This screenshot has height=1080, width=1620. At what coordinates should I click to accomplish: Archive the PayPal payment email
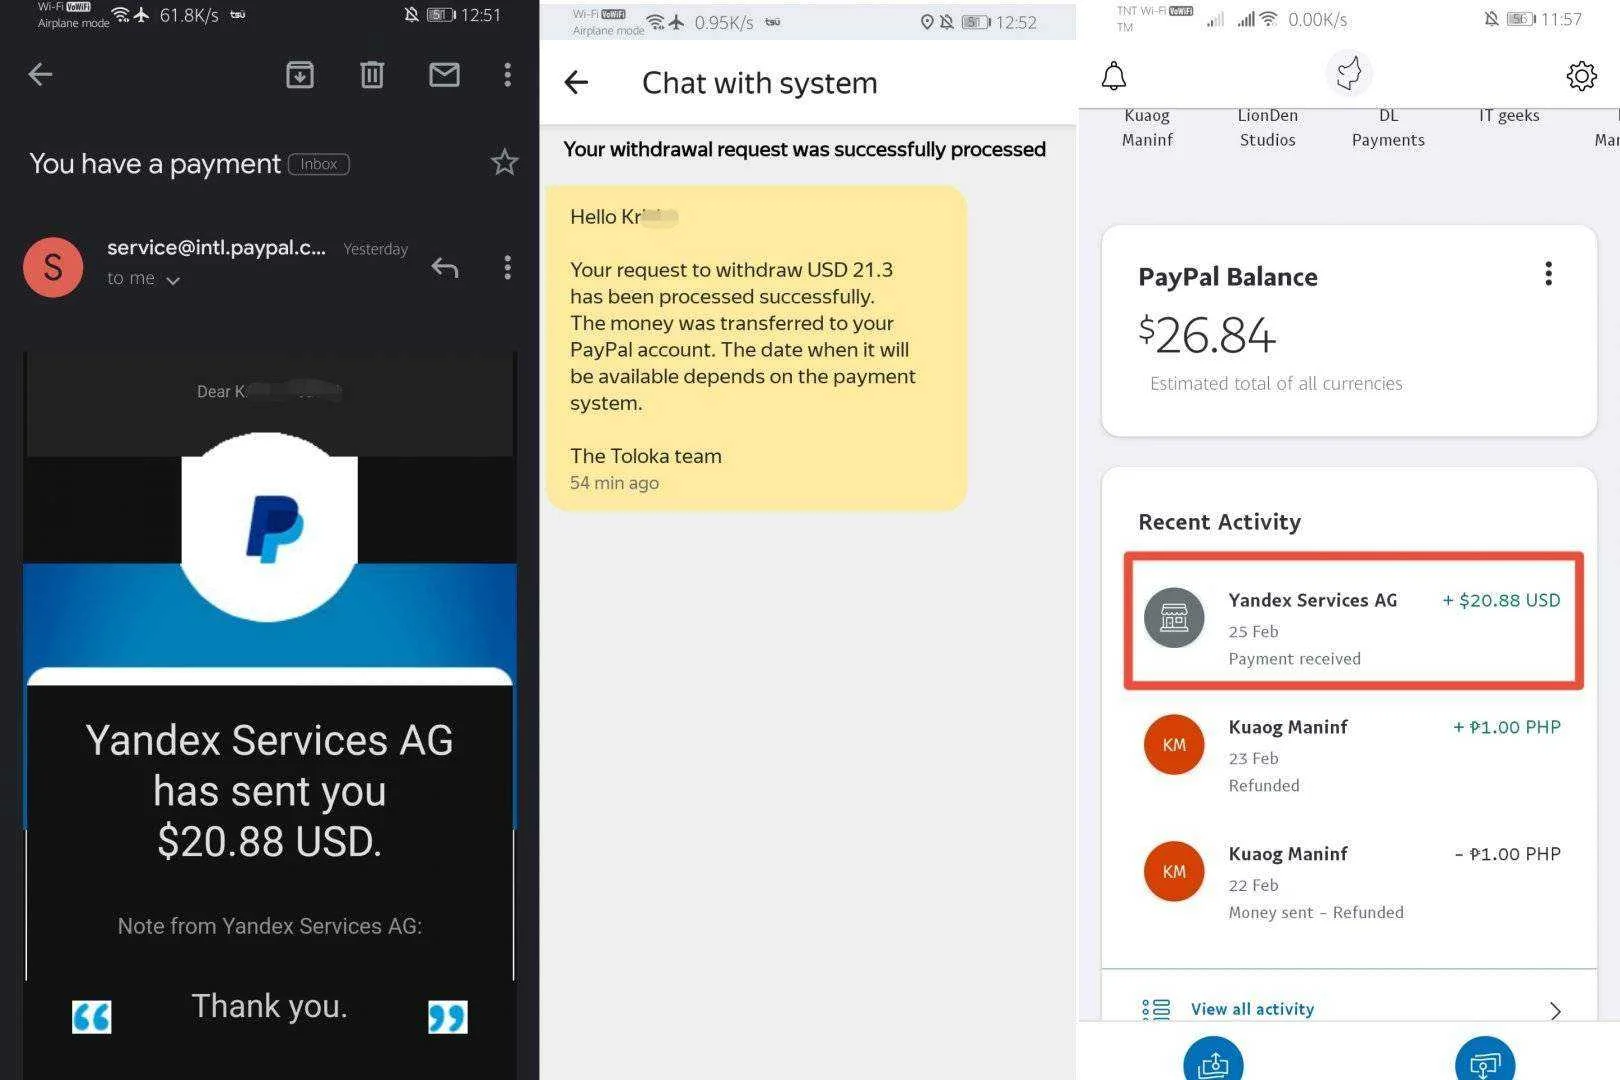point(300,74)
